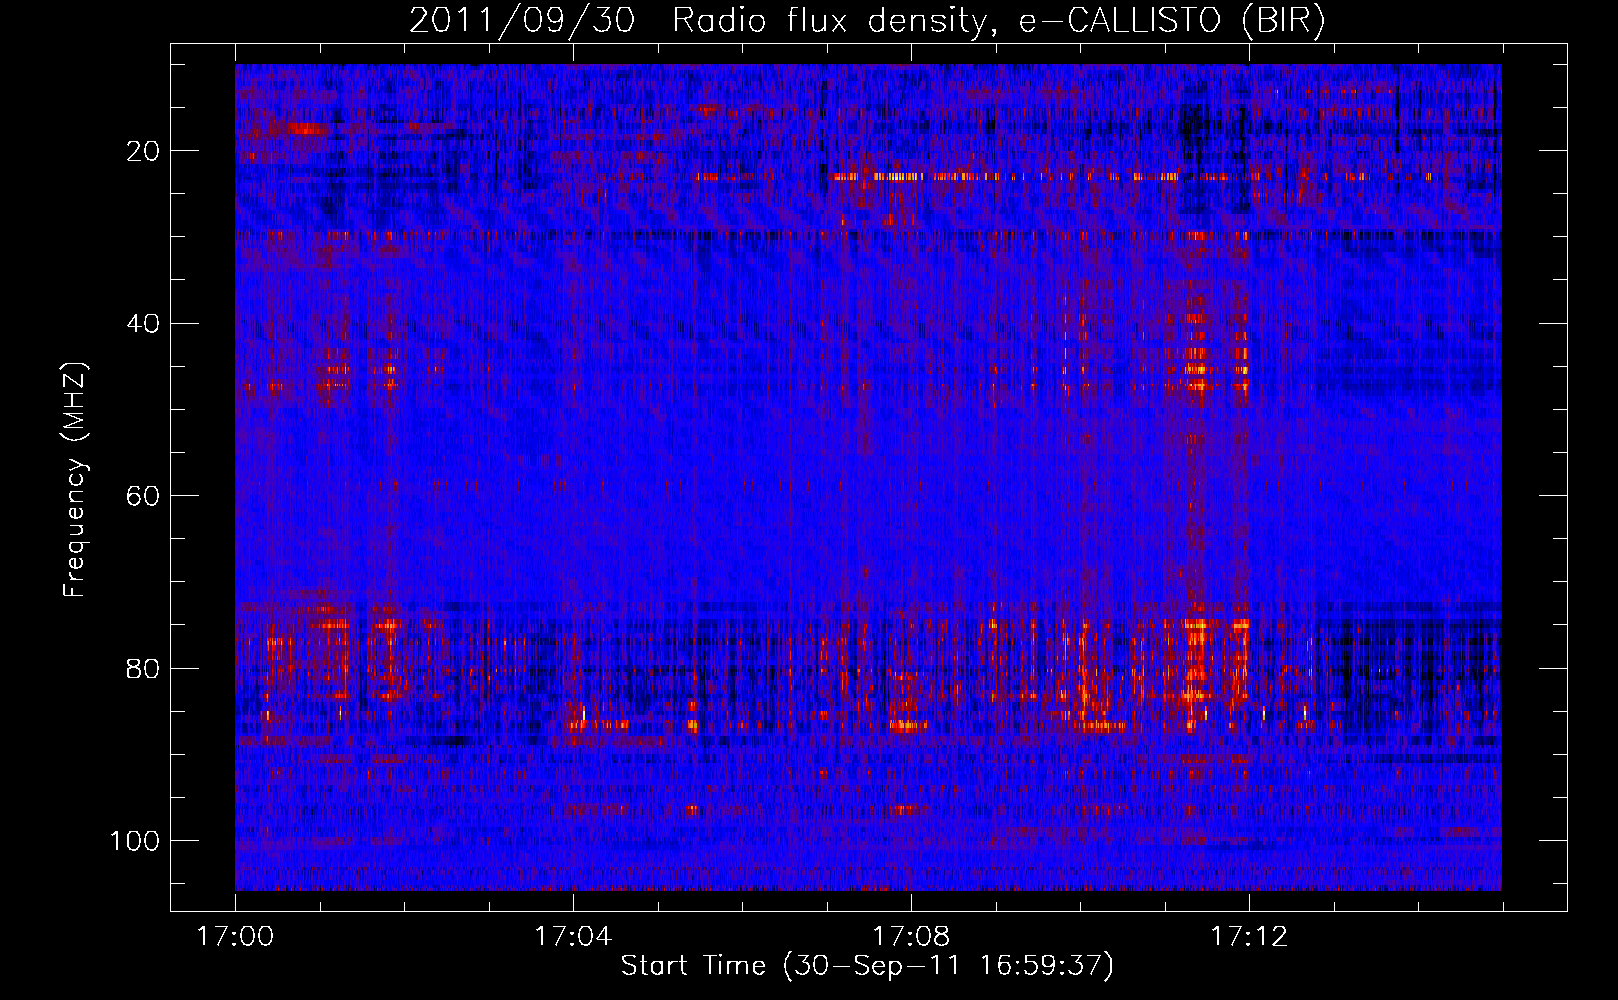1618x1000 pixels.
Task: Click the 17:12 time tick label
Action: tap(1249, 937)
